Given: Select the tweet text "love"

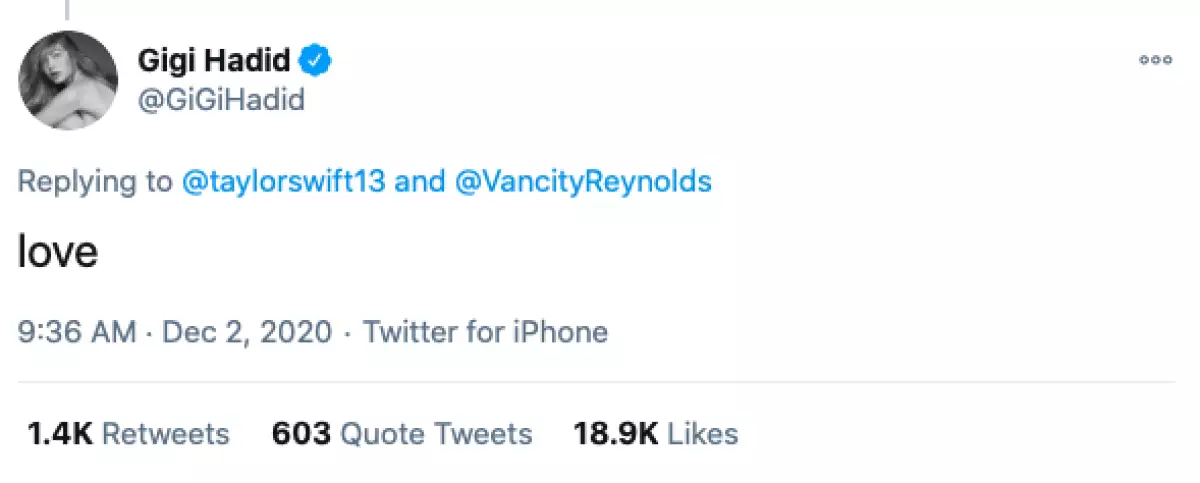Looking at the screenshot, I should click(x=58, y=253).
